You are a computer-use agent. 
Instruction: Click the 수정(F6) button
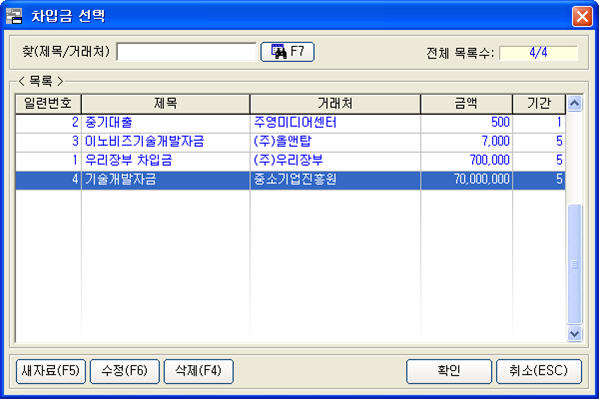125,371
